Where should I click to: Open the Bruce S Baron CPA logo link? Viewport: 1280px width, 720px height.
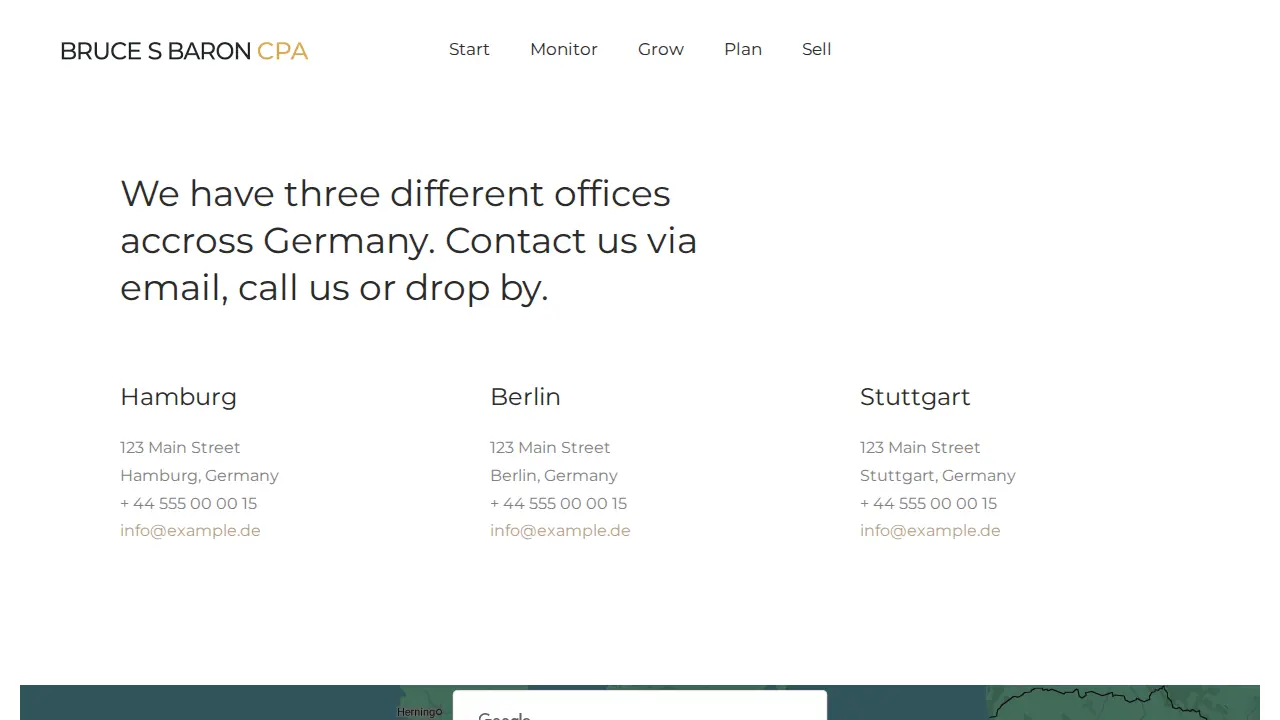tap(184, 51)
